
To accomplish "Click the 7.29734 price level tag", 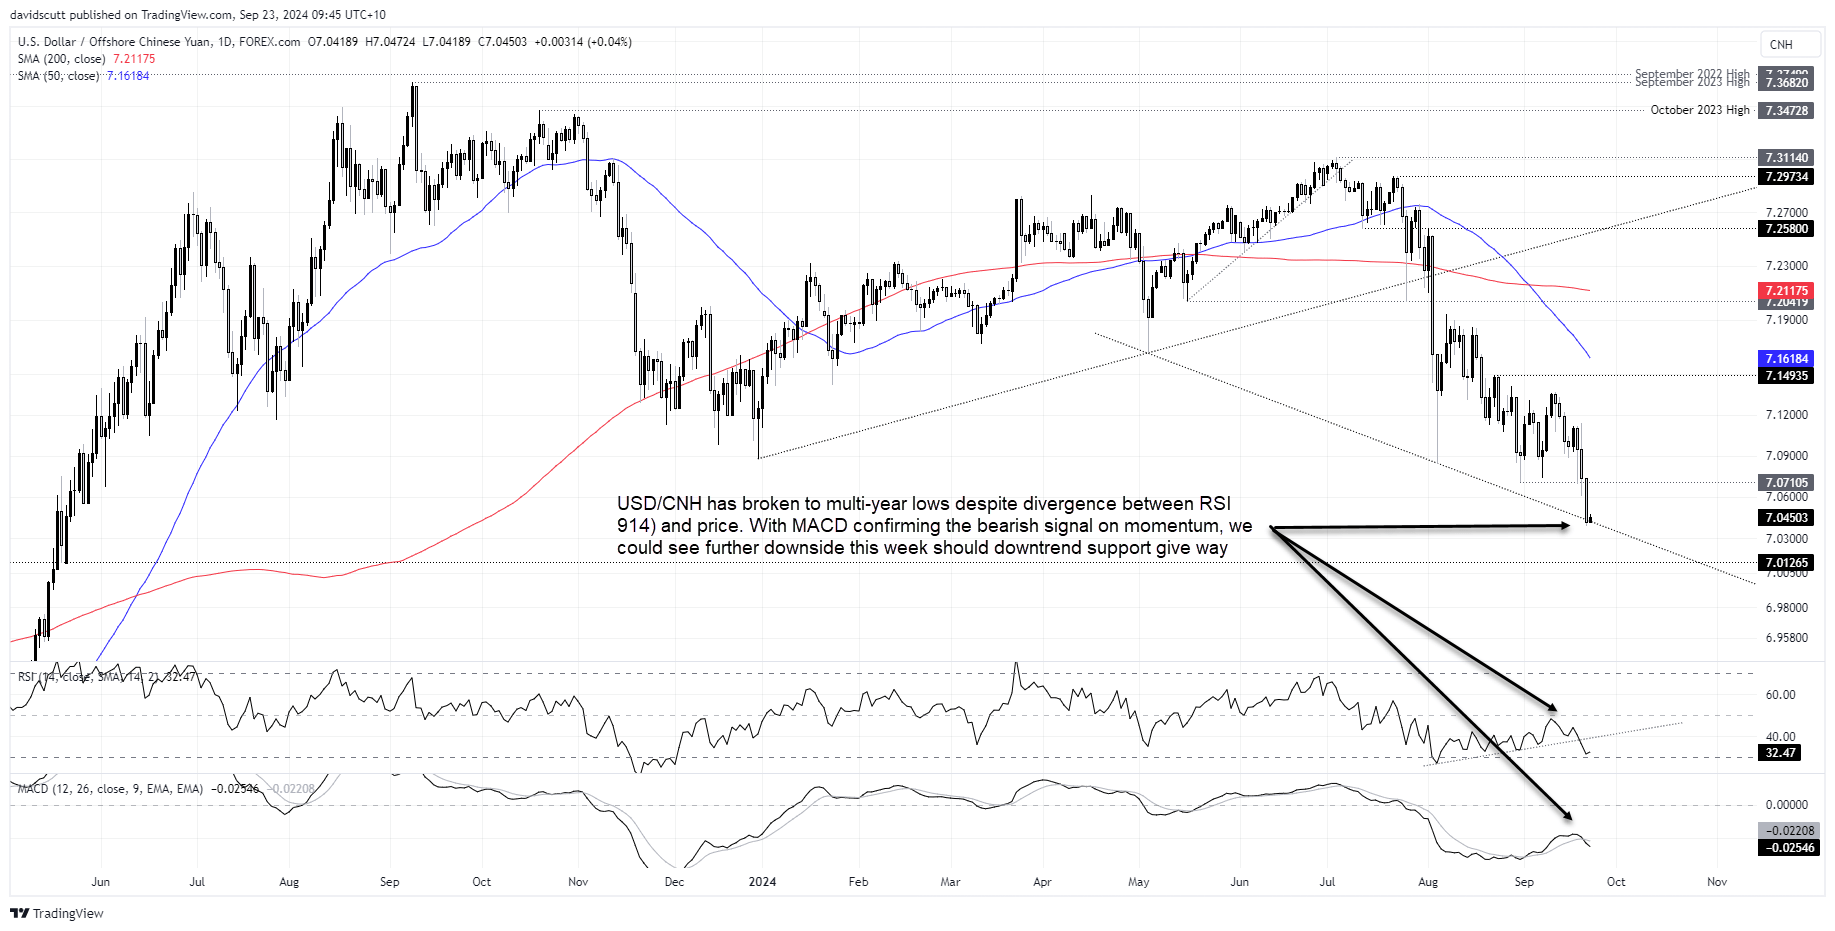I will pos(1786,177).
